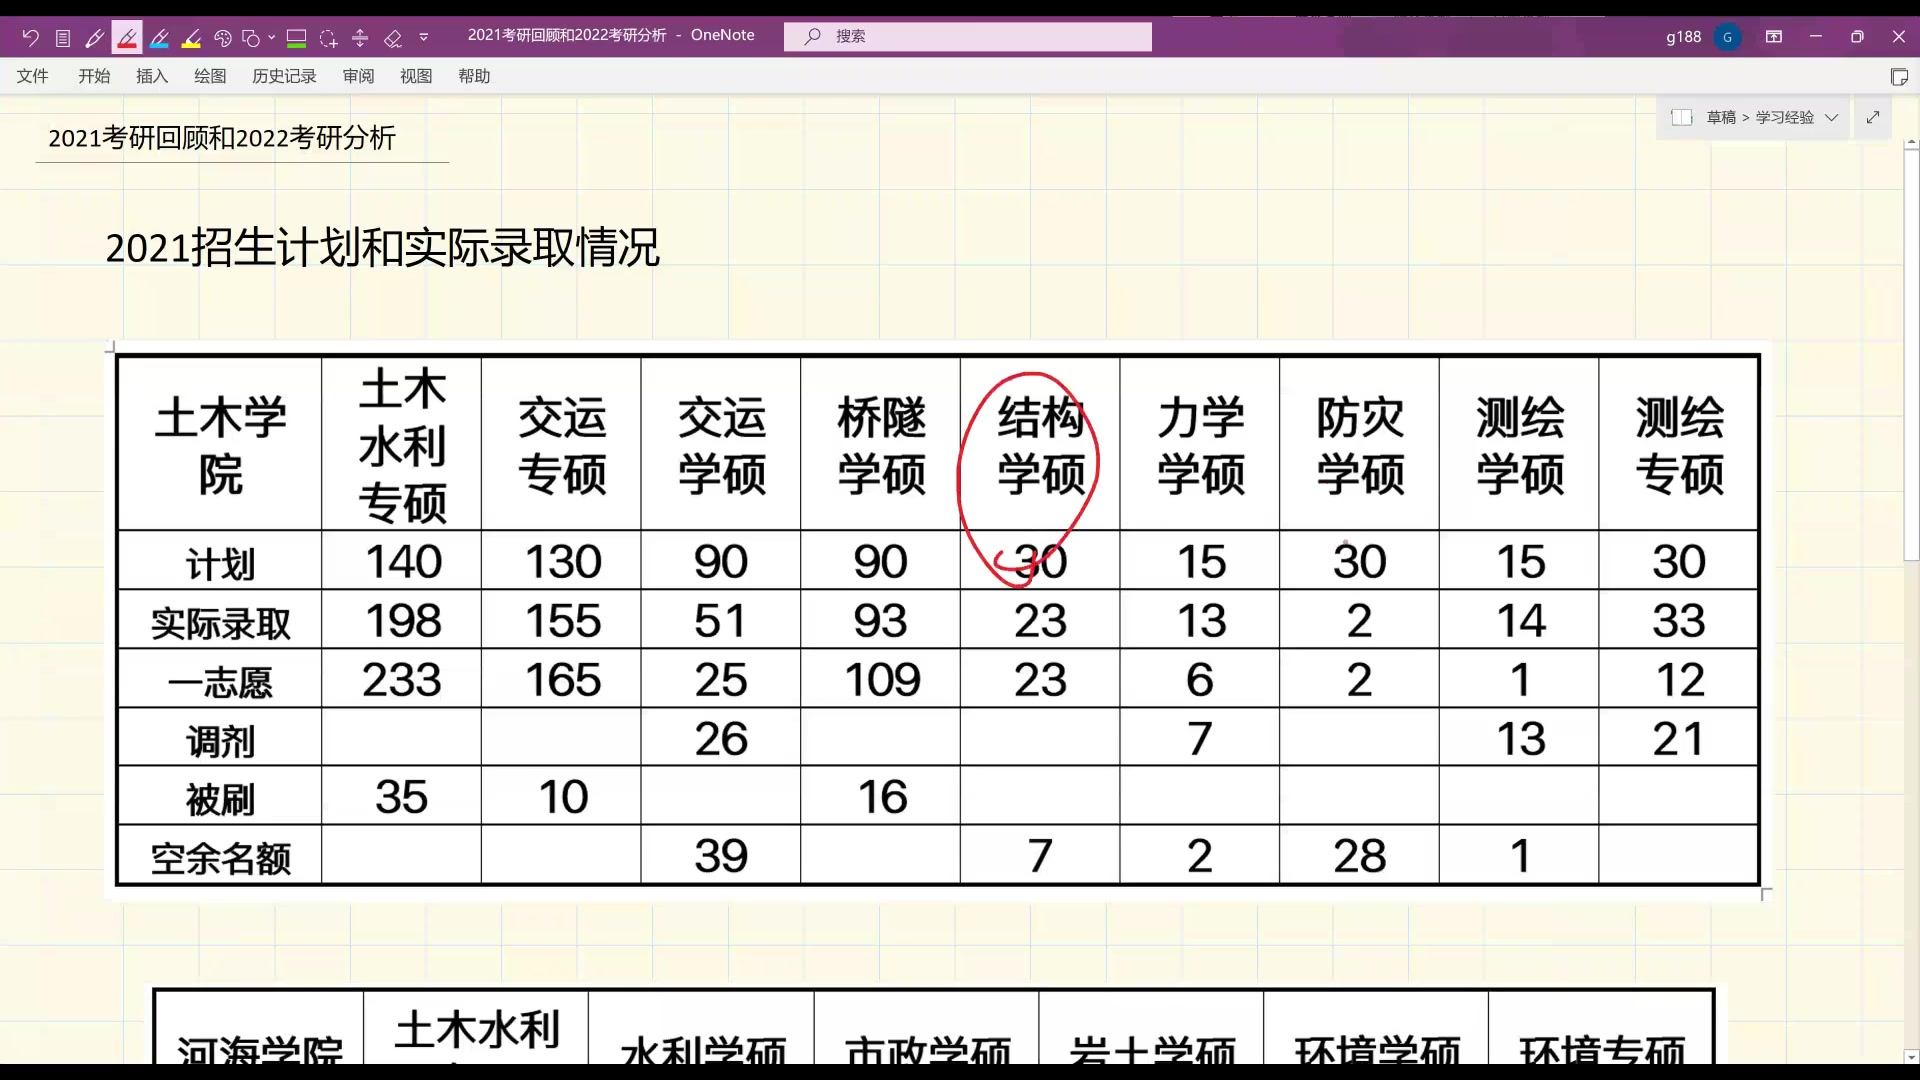Click the 交运专硕 header cell
The height and width of the screenshot is (1080, 1920).
tap(561, 444)
